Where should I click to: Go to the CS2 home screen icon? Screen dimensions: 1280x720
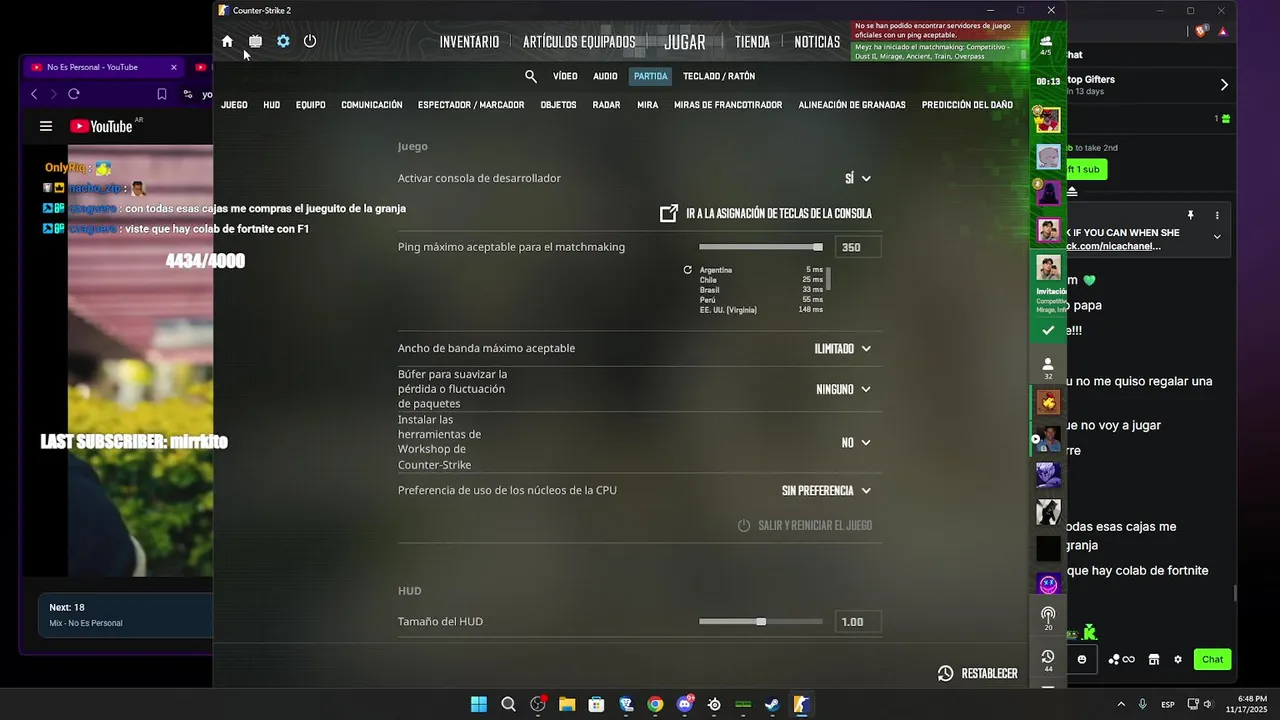pos(227,41)
